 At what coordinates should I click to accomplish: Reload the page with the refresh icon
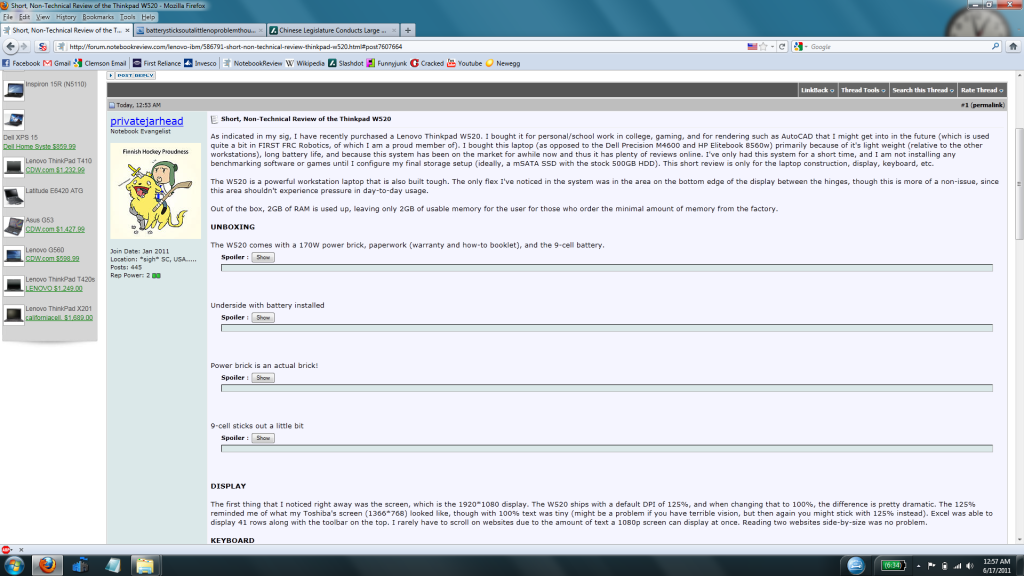(x=782, y=46)
